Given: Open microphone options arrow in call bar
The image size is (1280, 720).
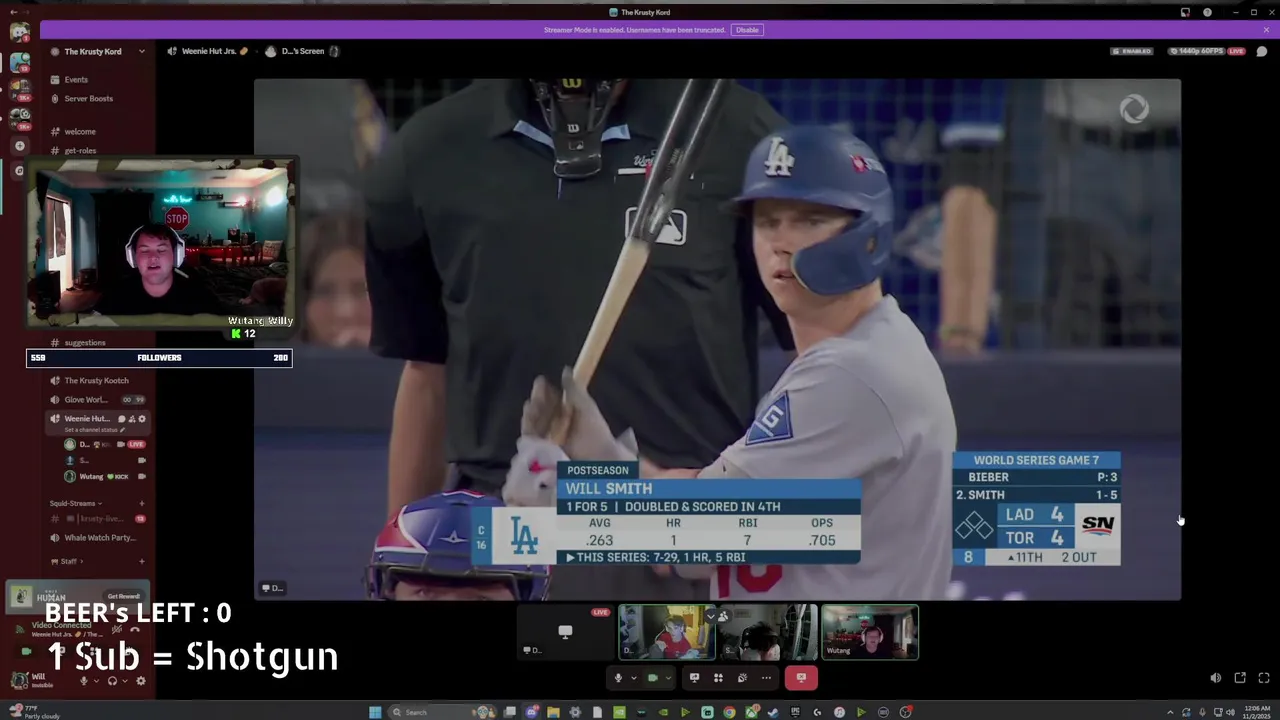Looking at the screenshot, I should 632,678.
